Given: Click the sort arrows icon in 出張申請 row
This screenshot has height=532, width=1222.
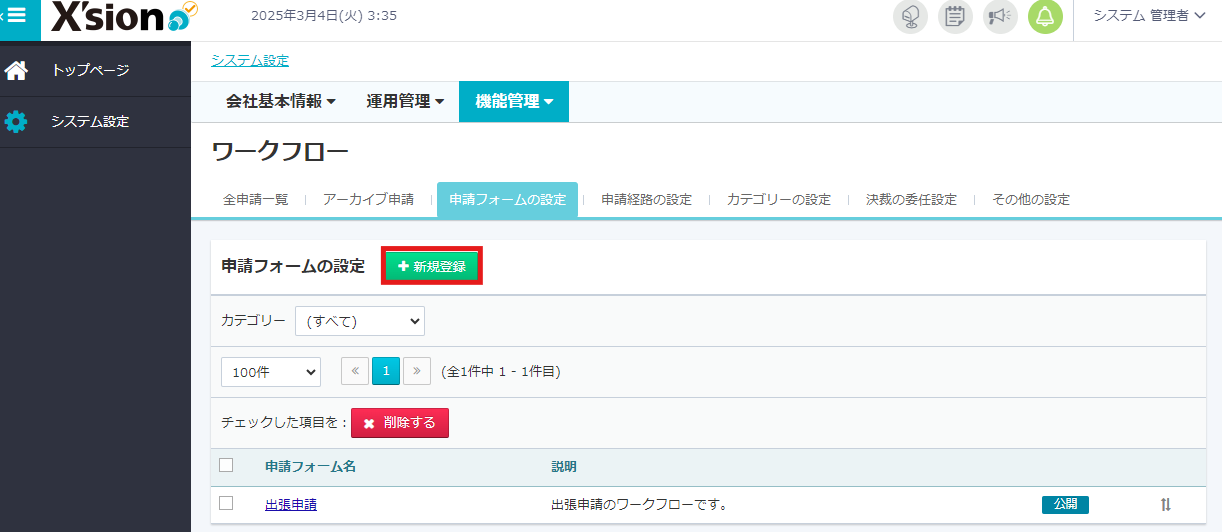Looking at the screenshot, I should tap(1165, 505).
